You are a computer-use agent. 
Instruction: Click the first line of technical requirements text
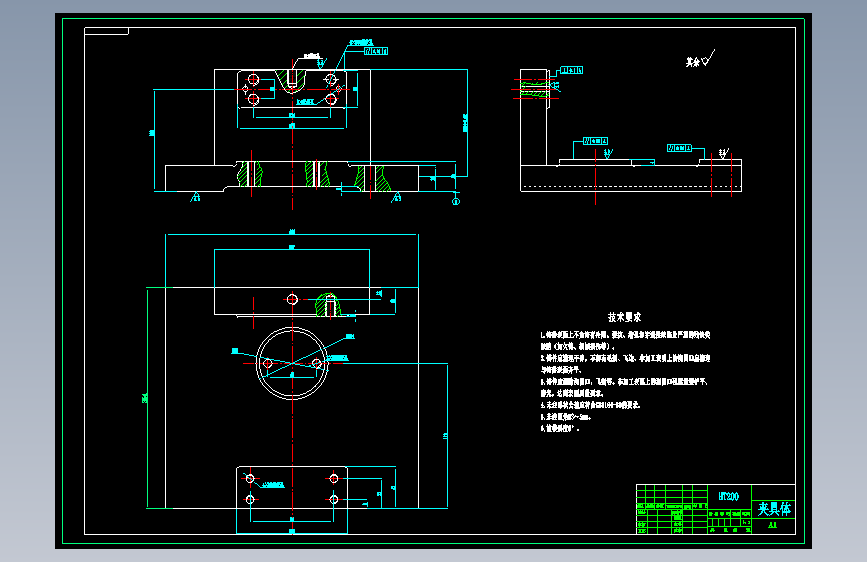625,335
